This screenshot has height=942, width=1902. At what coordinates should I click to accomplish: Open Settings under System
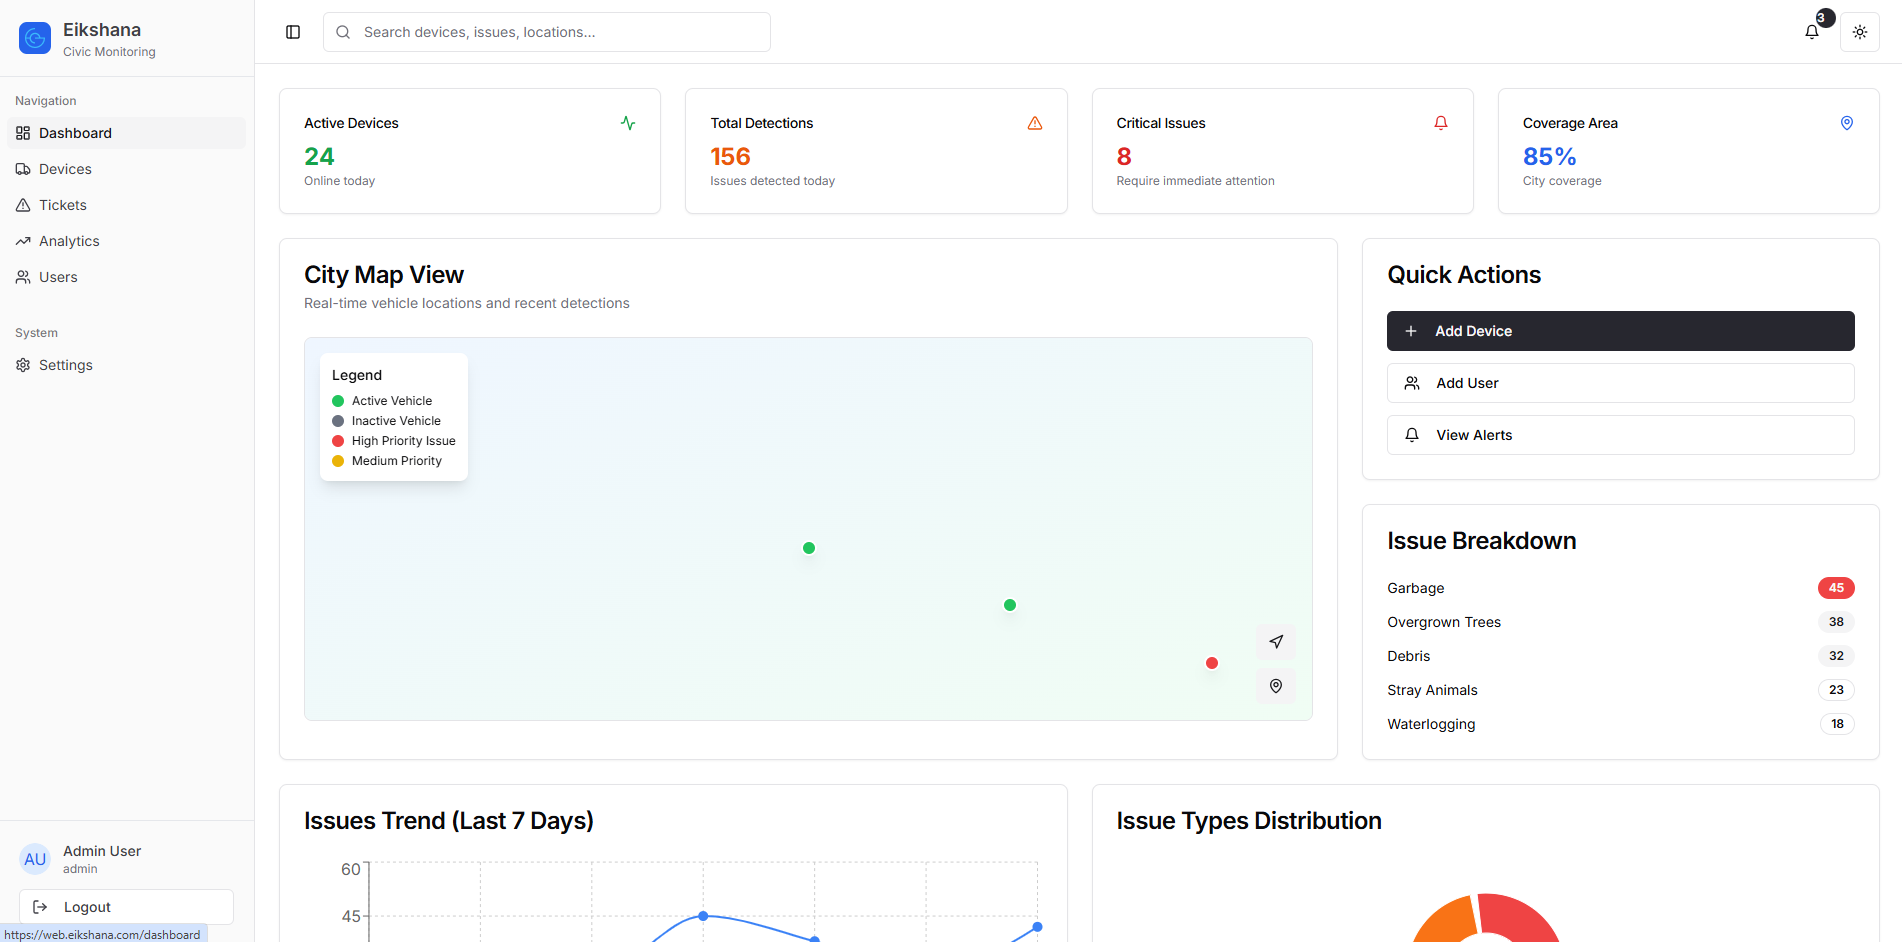point(127,365)
